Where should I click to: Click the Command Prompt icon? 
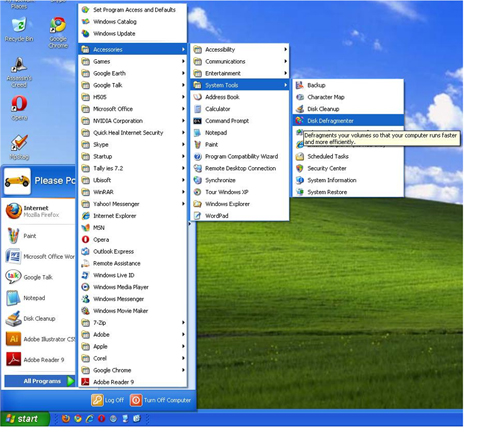coord(198,121)
